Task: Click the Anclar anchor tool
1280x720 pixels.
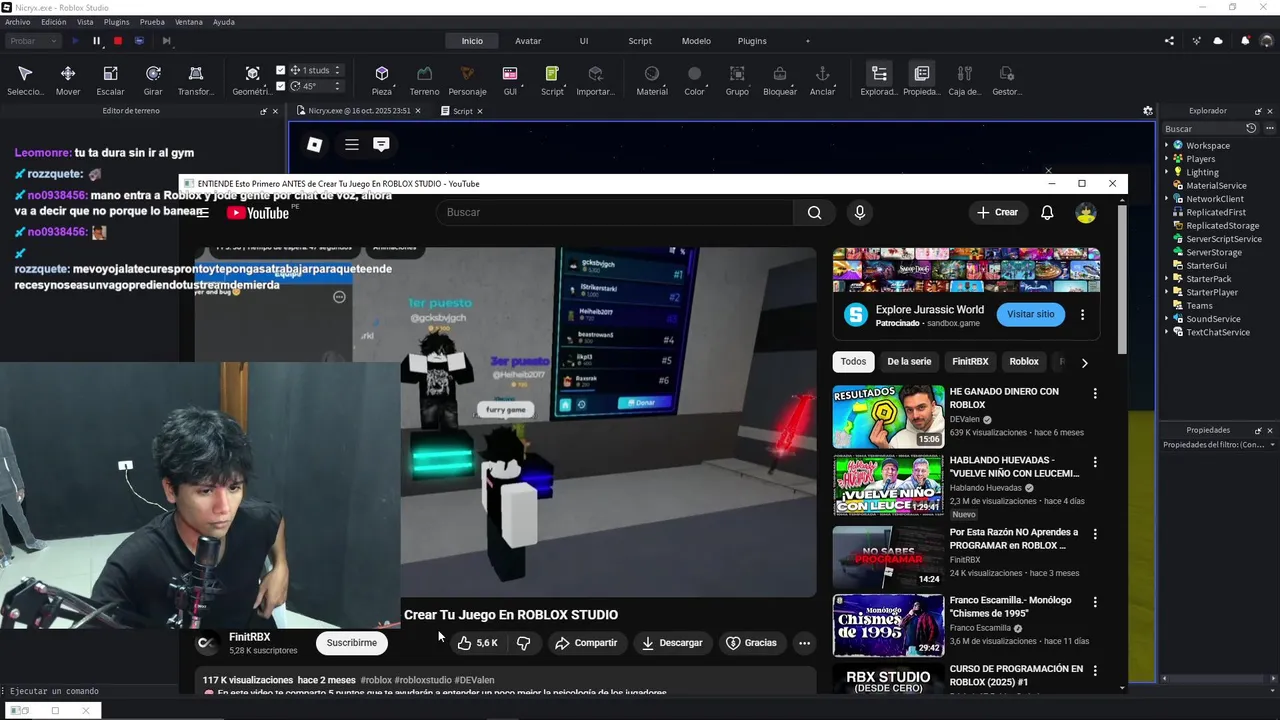Action: [x=822, y=80]
